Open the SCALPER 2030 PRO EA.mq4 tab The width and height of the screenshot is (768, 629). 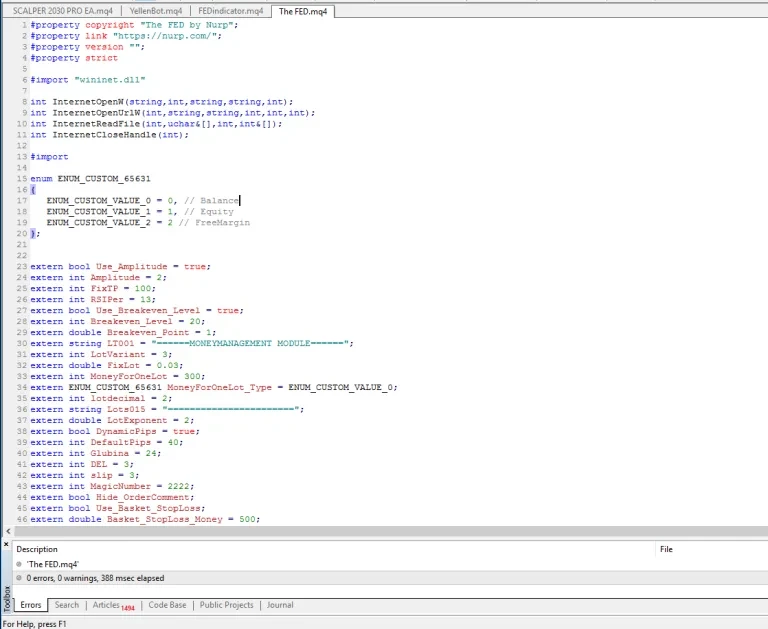[x=62, y=11]
